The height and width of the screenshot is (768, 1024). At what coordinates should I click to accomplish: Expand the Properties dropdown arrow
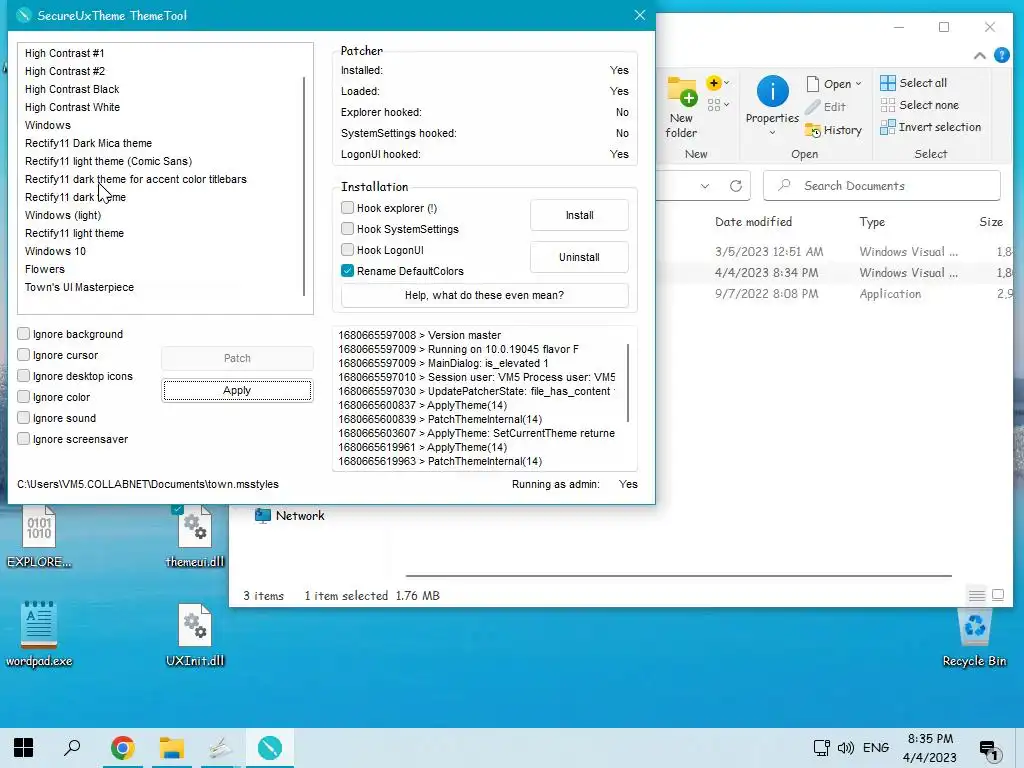coord(772,133)
